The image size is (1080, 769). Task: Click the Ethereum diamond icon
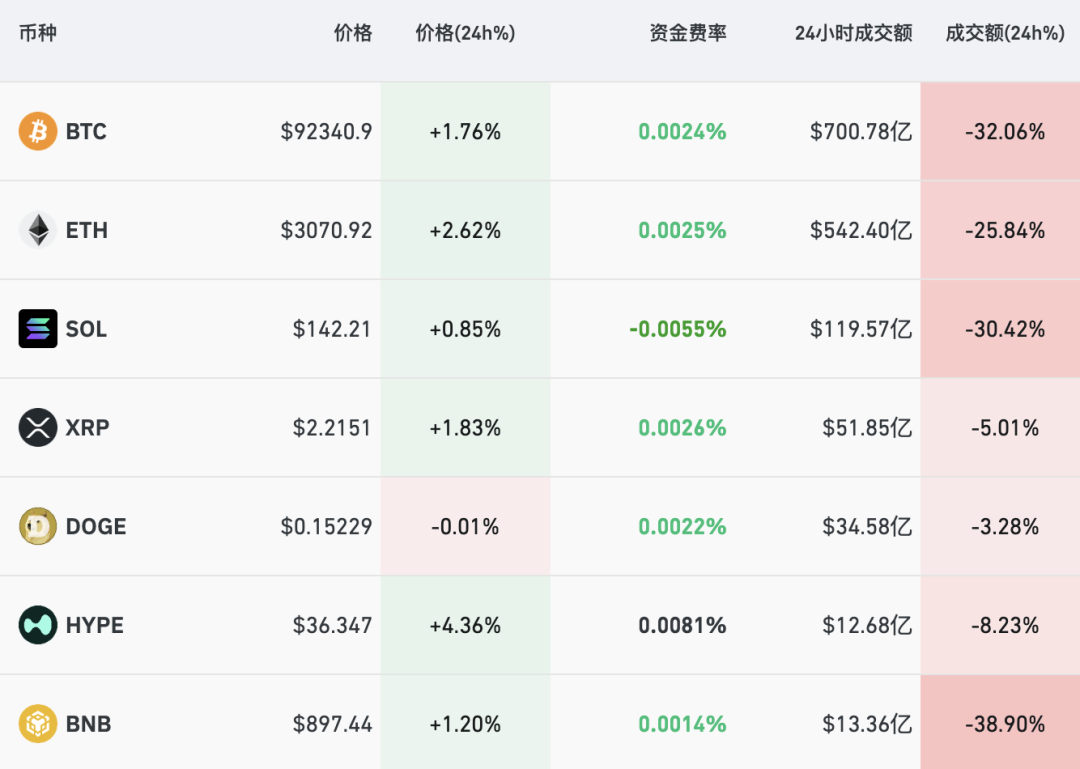[38, 231]
